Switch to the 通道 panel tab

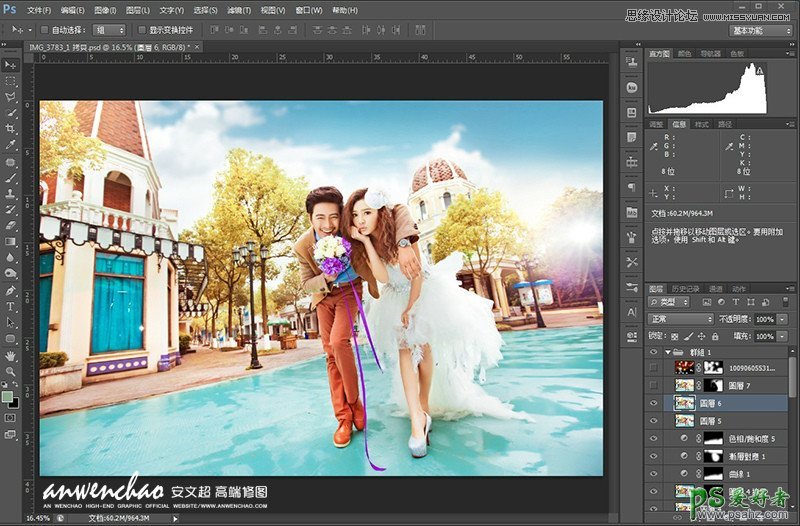(715, 288)
